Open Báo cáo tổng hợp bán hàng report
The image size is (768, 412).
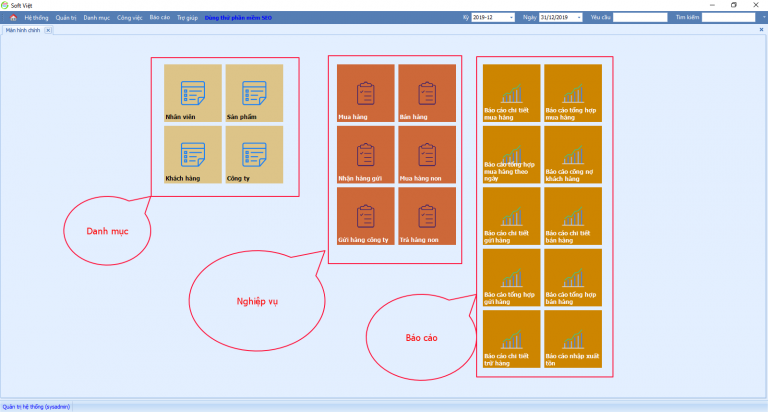pos(573,278)
